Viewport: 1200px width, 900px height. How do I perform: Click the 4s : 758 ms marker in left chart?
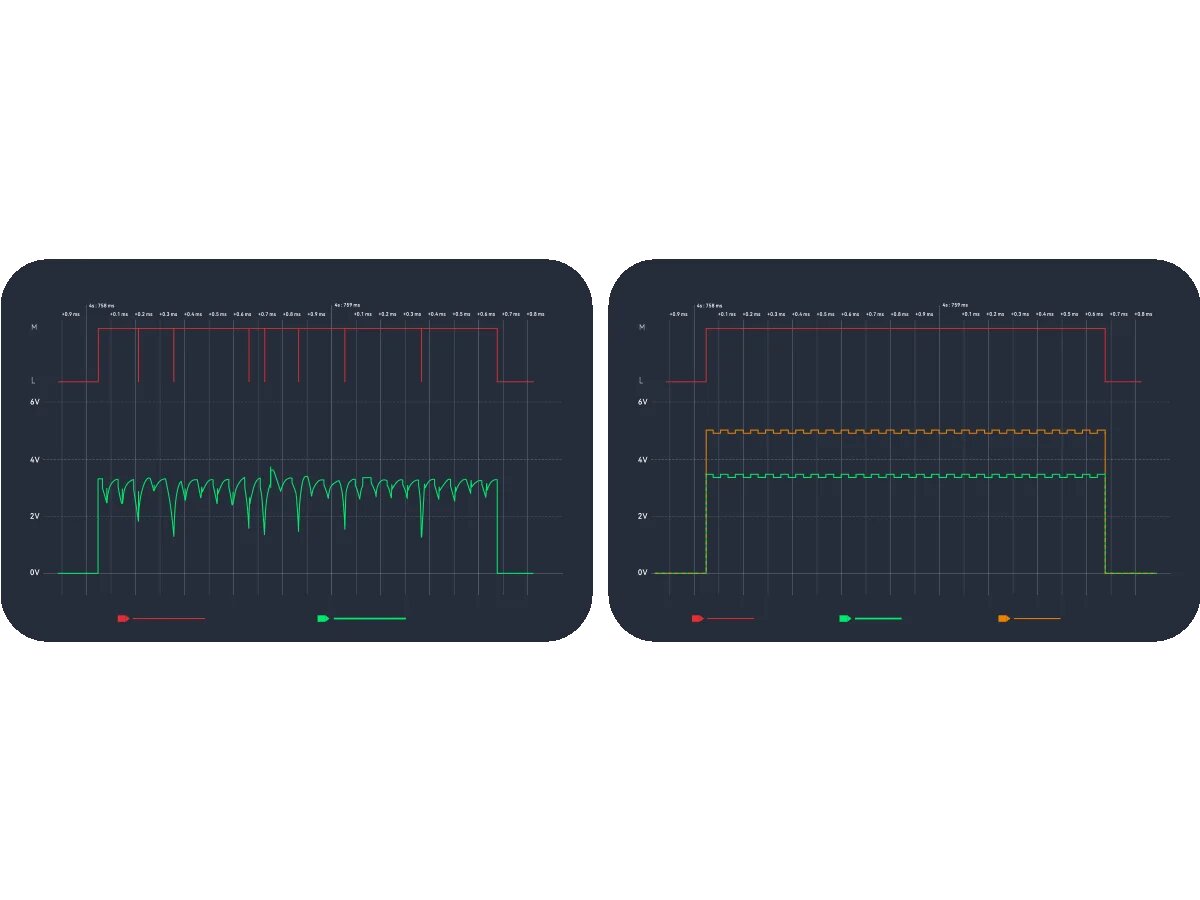pyautogui.click(x=101, y=306)
